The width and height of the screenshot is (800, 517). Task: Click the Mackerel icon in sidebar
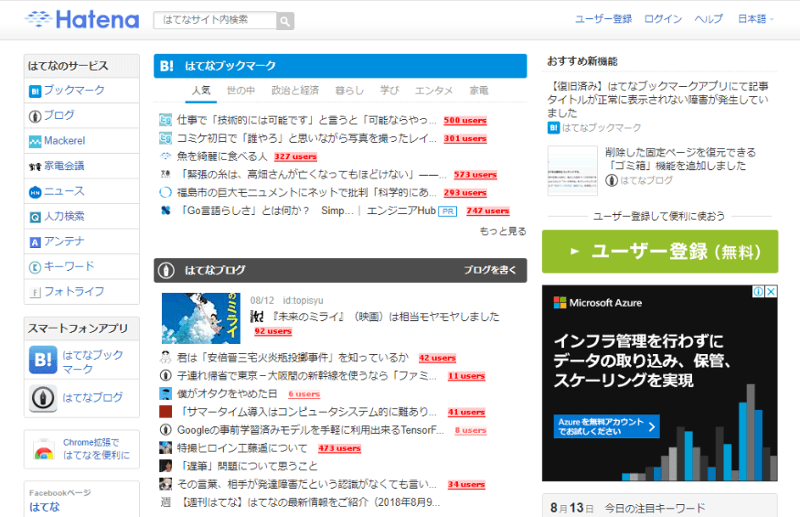tap(35, 141)
